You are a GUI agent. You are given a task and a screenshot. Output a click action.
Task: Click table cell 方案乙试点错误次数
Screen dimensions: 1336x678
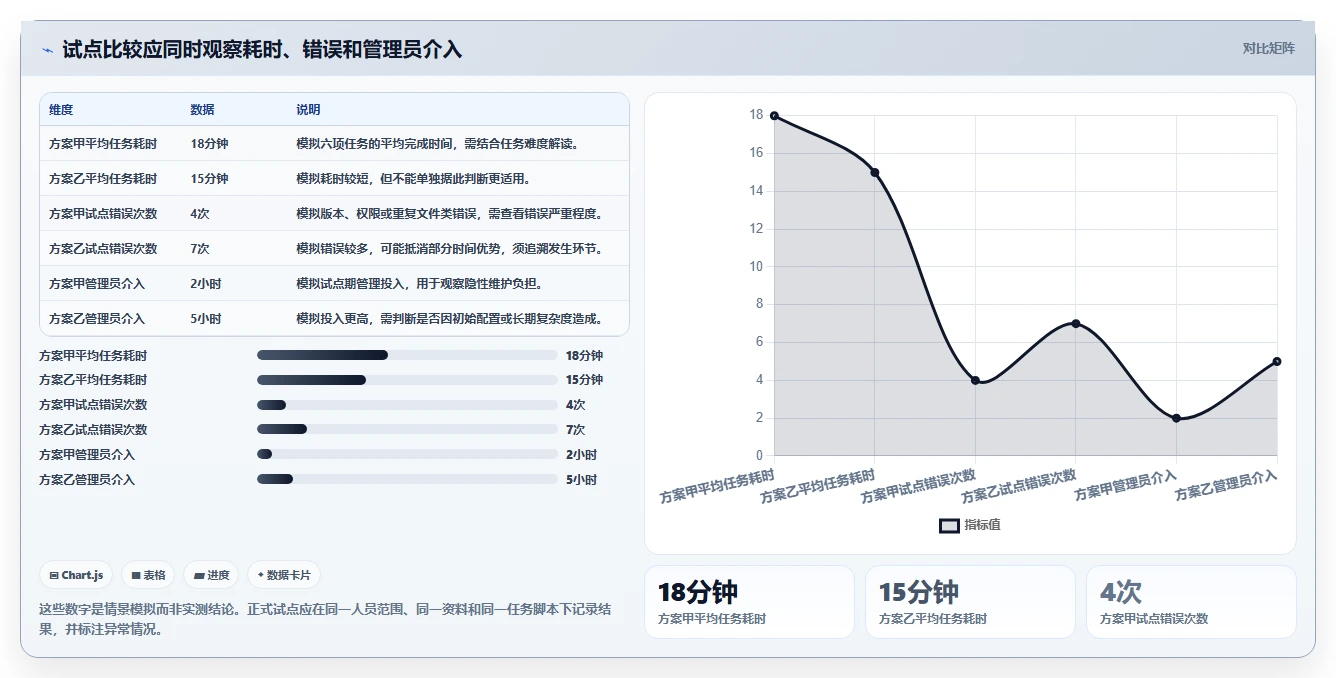(x=103, y=249)
